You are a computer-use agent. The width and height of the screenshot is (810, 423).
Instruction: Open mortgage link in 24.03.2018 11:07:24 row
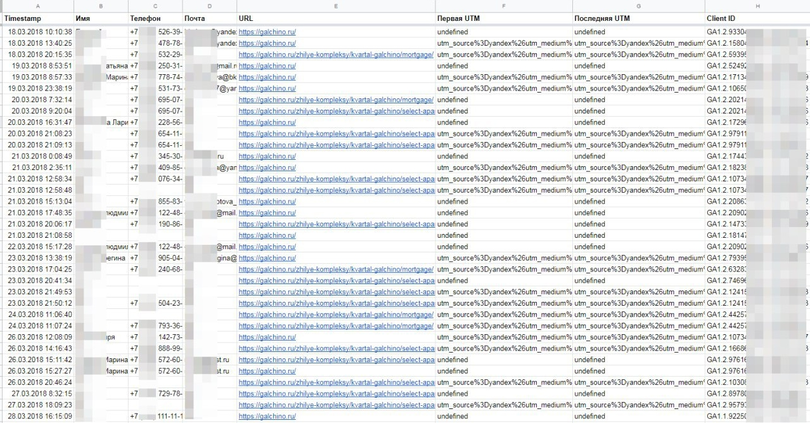tap(336, 326)
